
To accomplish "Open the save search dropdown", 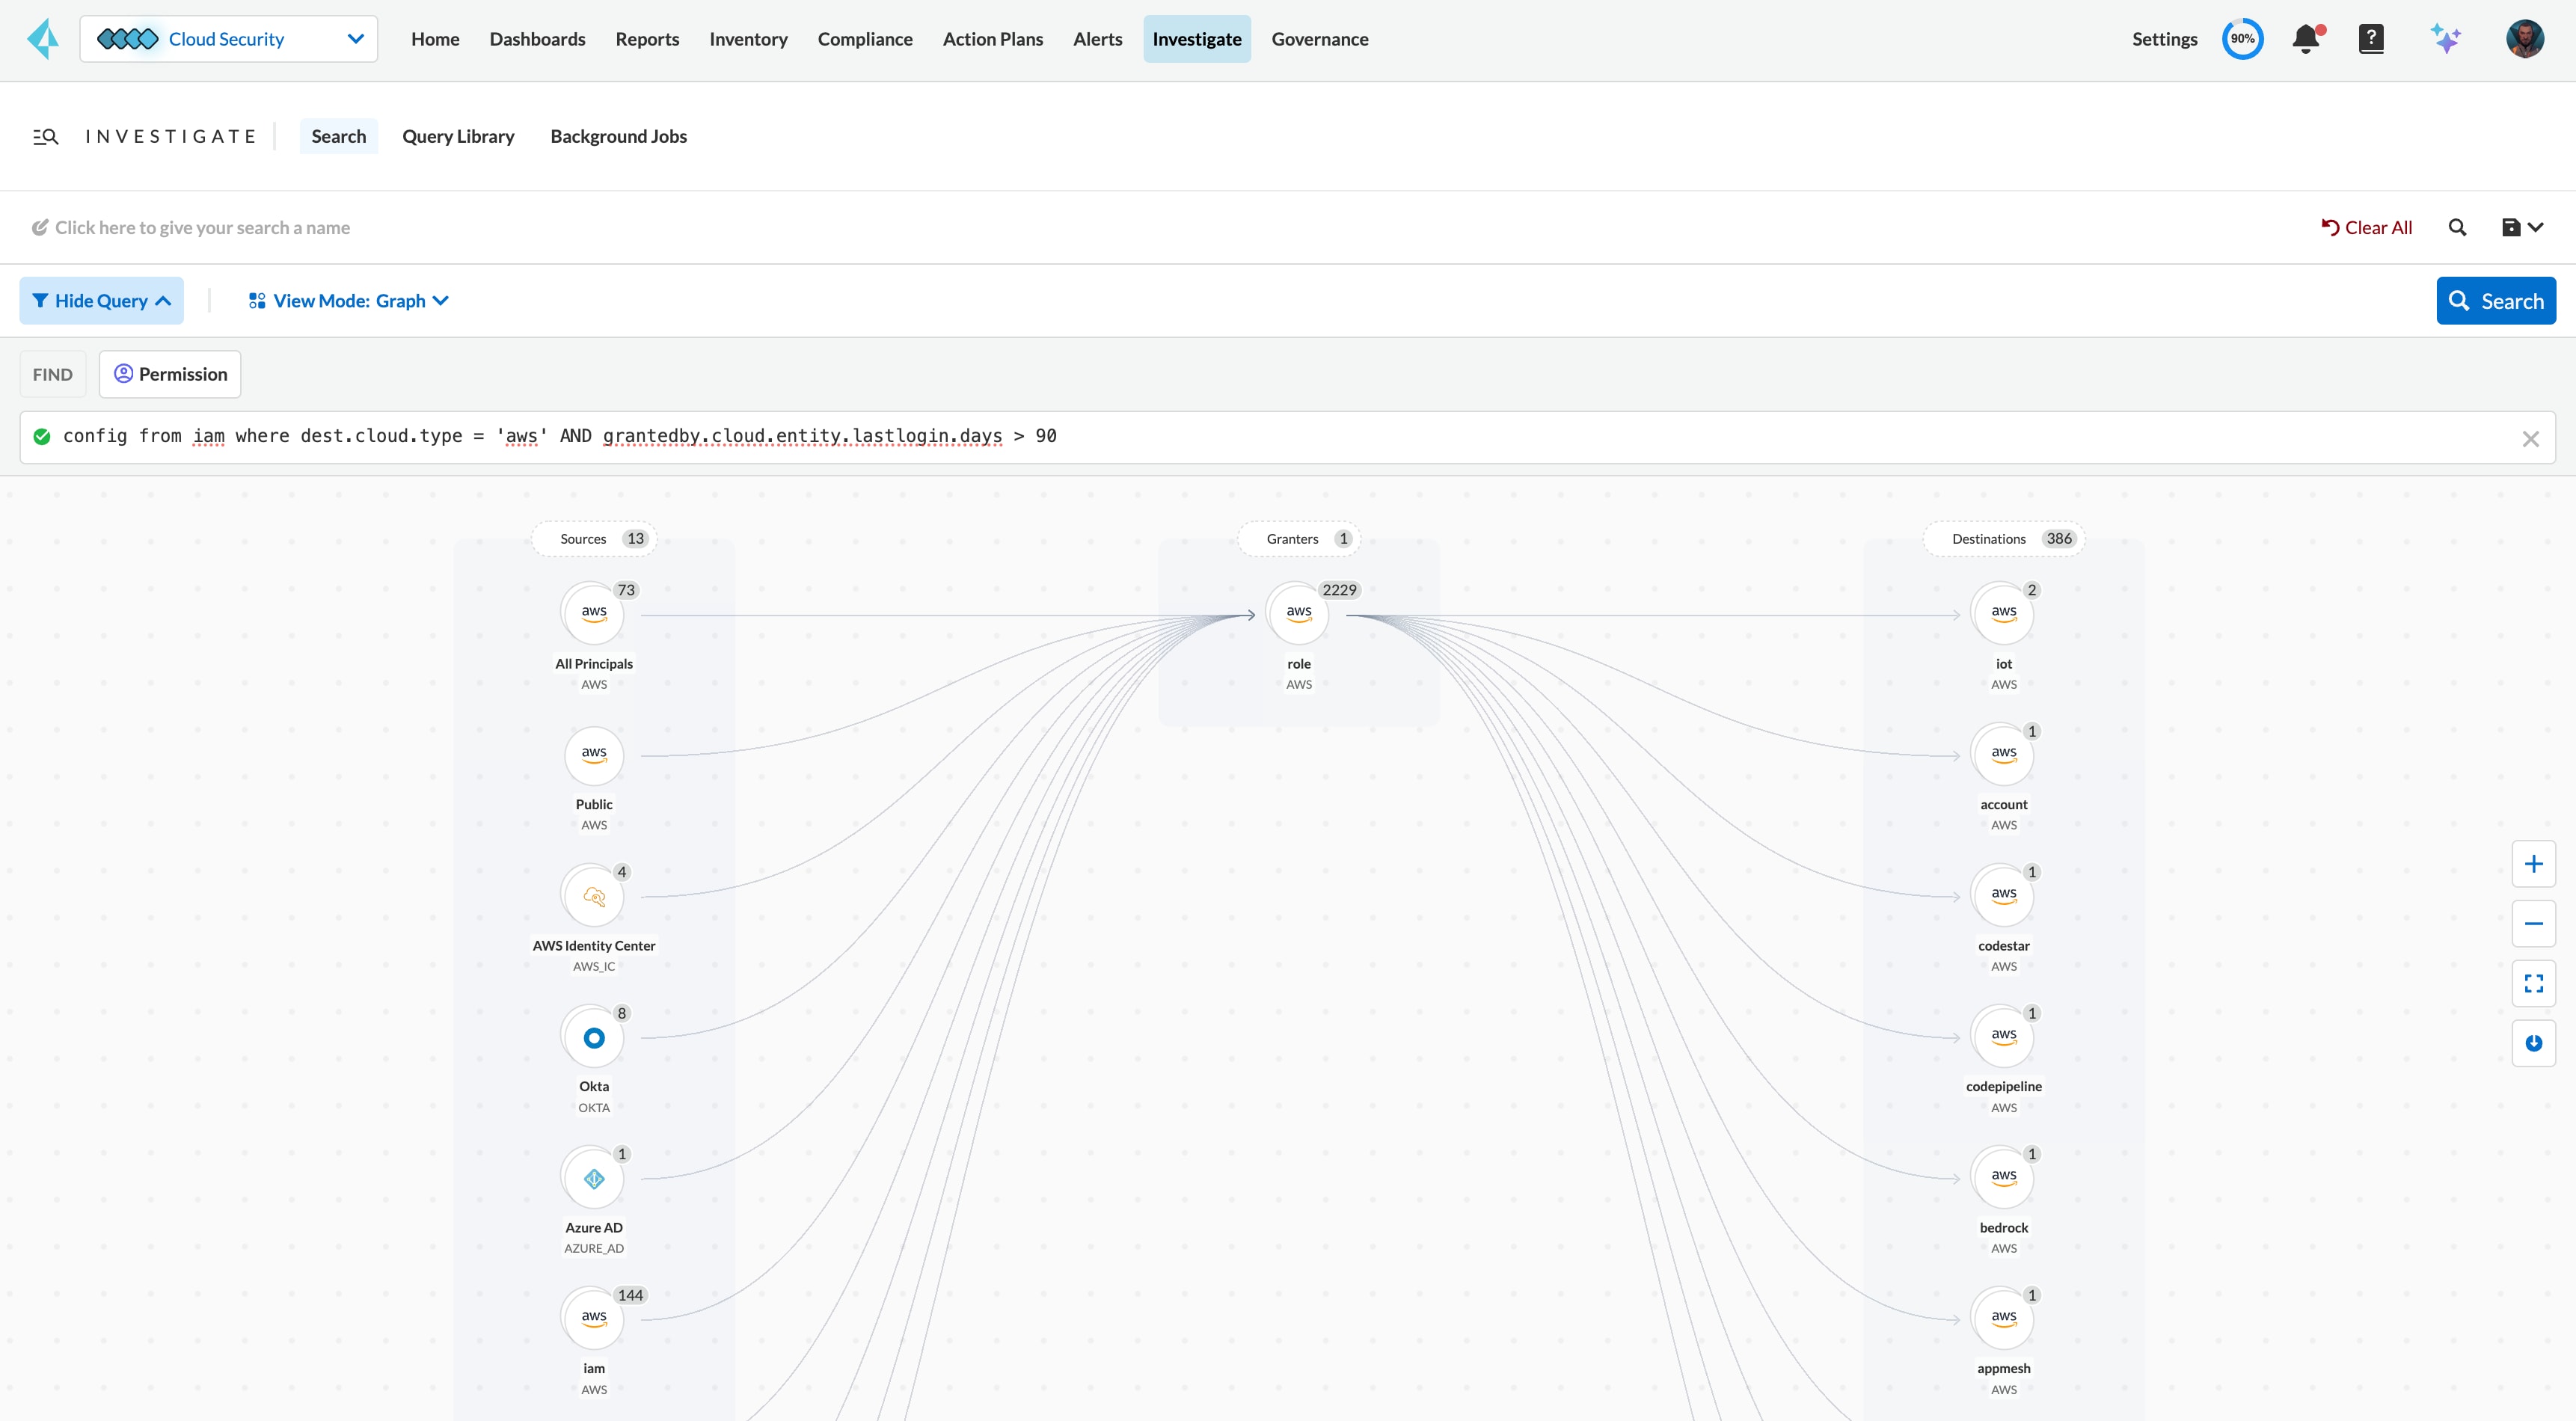I will pyautogui.click(x=2522, y=228).
